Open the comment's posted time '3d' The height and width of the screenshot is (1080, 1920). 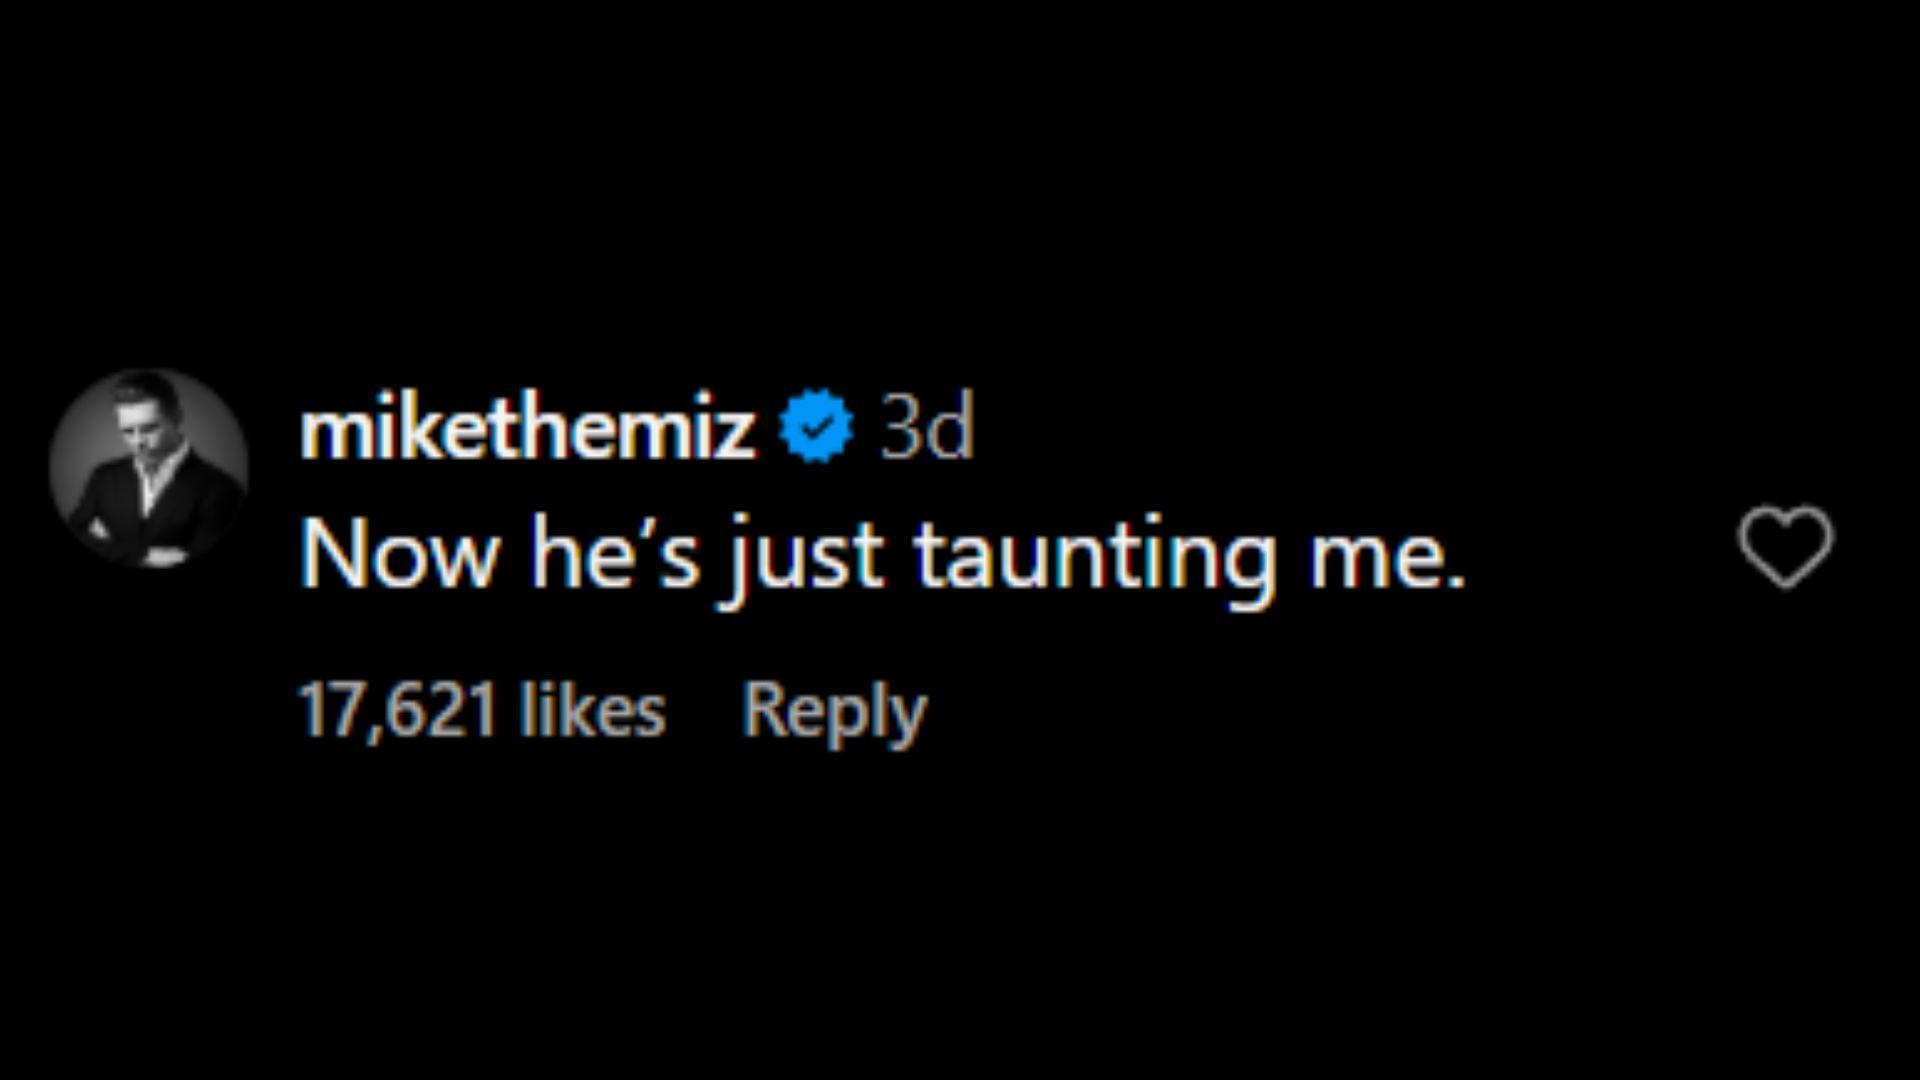[x=926, y=429]
